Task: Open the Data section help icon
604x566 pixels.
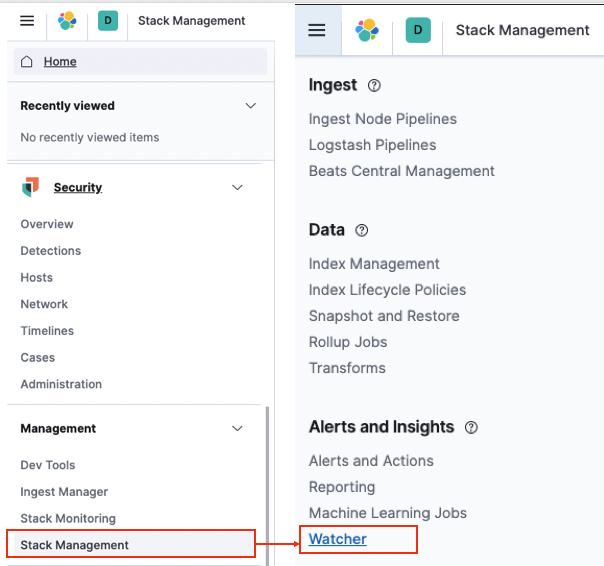Action: (361, 230)
